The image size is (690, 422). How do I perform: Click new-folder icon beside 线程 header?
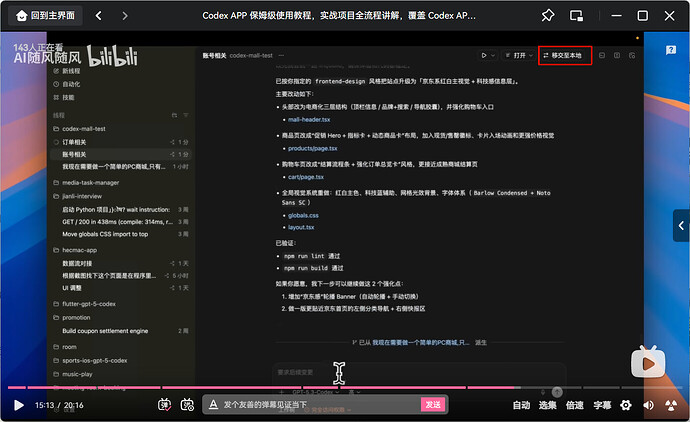point(174,115)
